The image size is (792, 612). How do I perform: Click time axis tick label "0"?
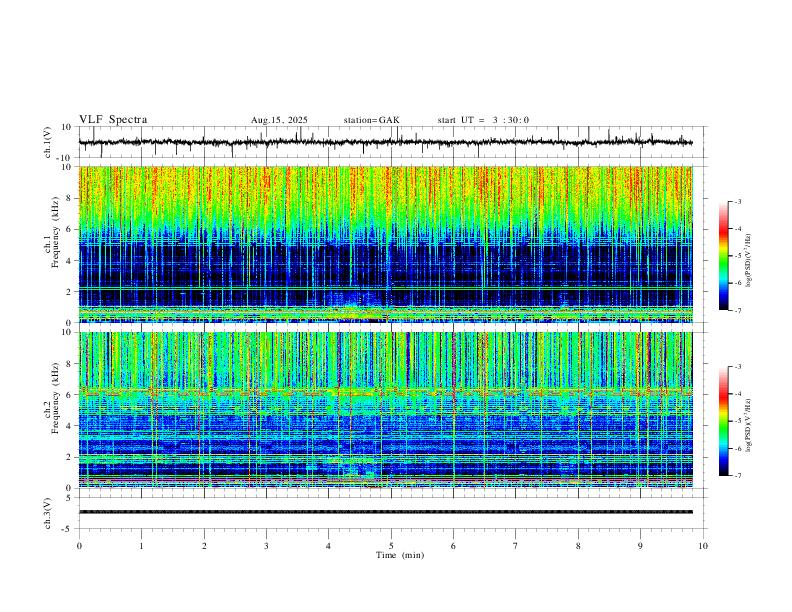[79, 546]
